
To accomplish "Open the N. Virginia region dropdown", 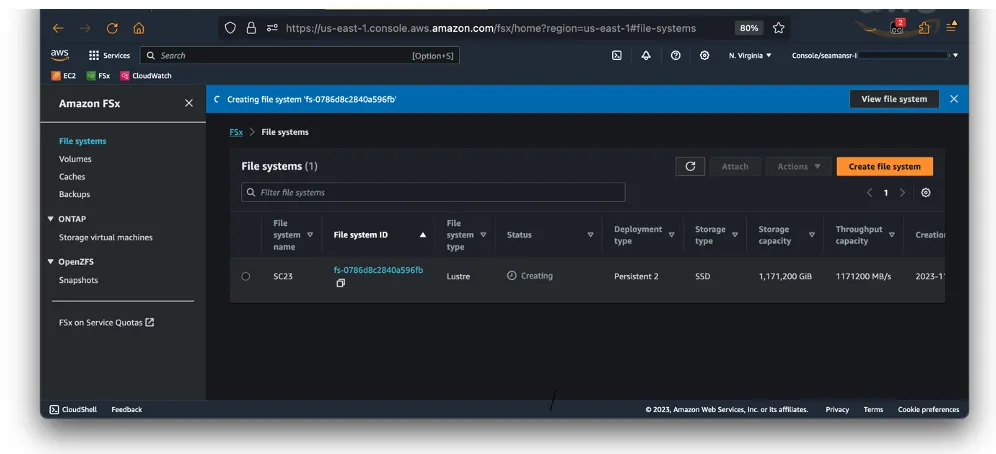I will coord(750,55).
